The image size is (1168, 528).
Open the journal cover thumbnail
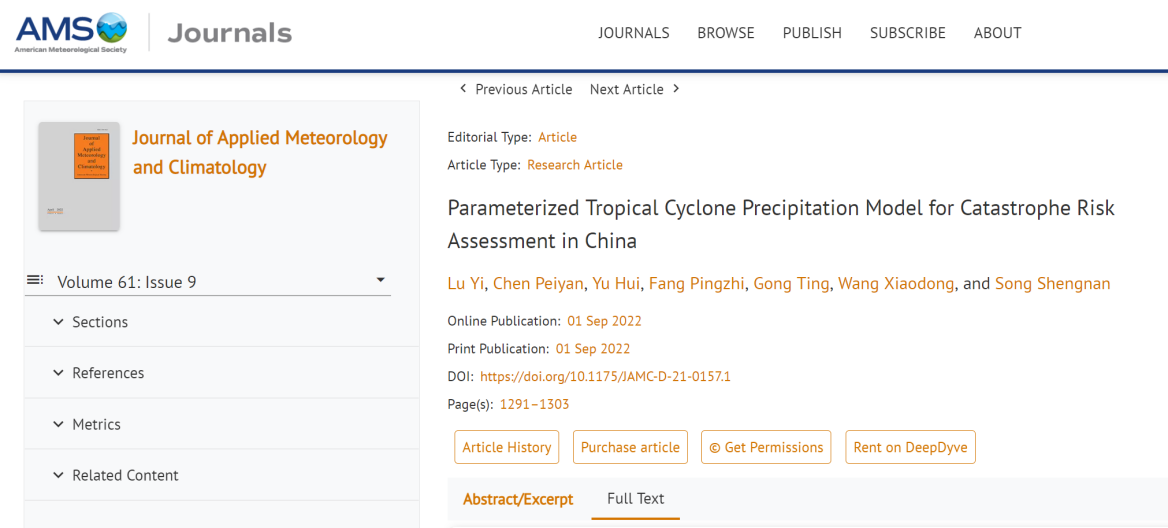click(79, 176)
